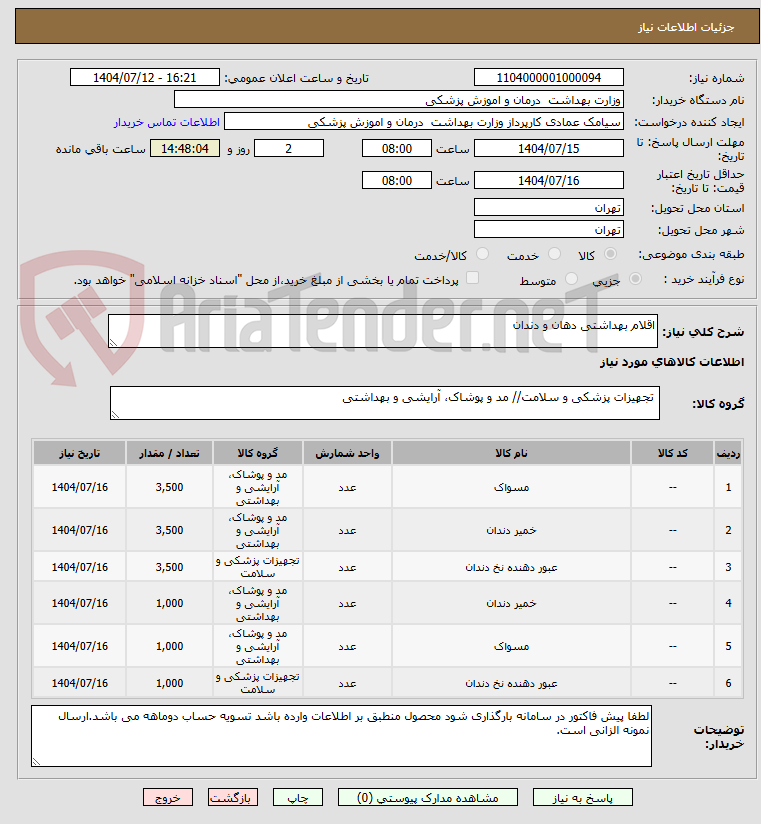The width and height of the screenshot is (761, 824).
Task: Click the announcement date field 1404/07/12 - 16:21
Action: pyautogui.click(x=145, y=77)
